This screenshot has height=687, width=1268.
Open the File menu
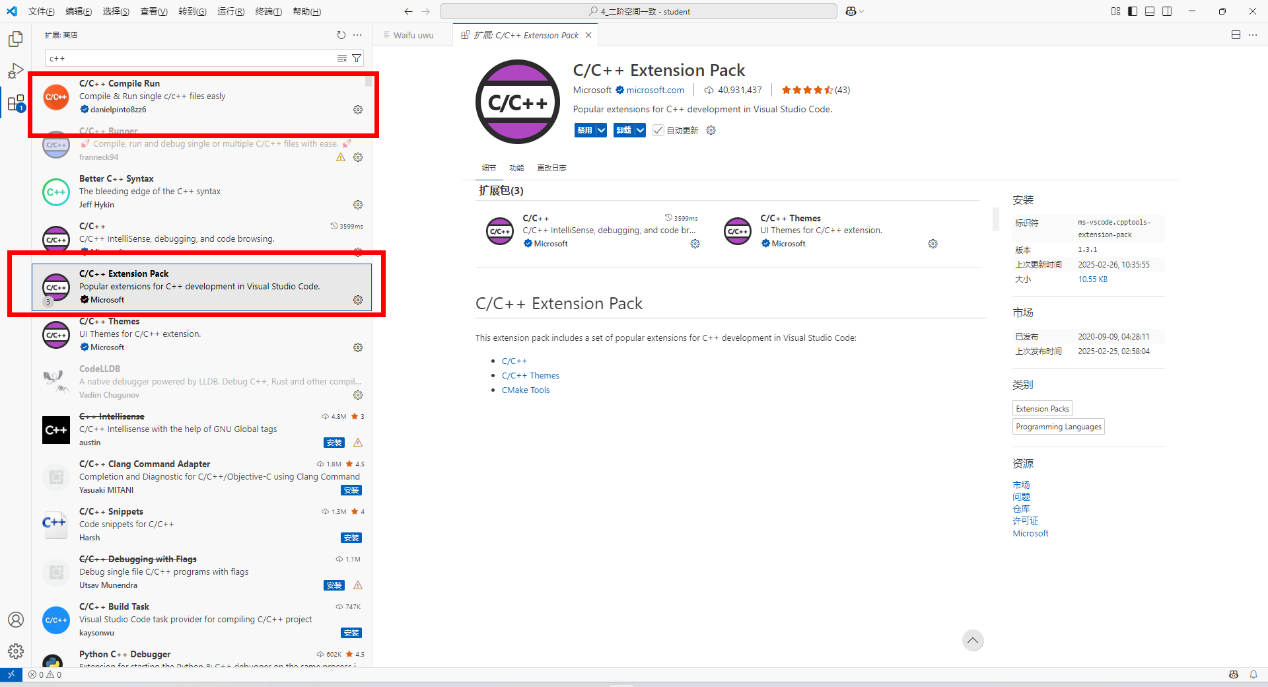click(x=41, y=11)
